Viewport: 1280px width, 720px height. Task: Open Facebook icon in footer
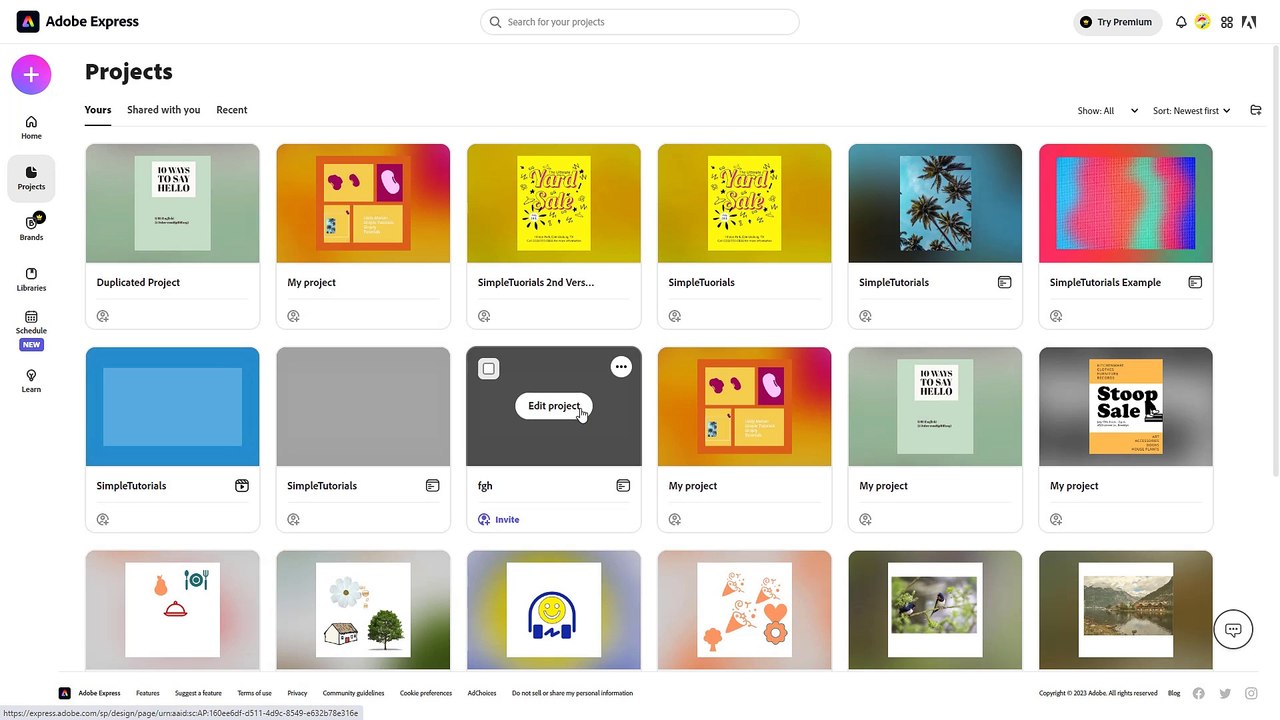click(1199, 693)
